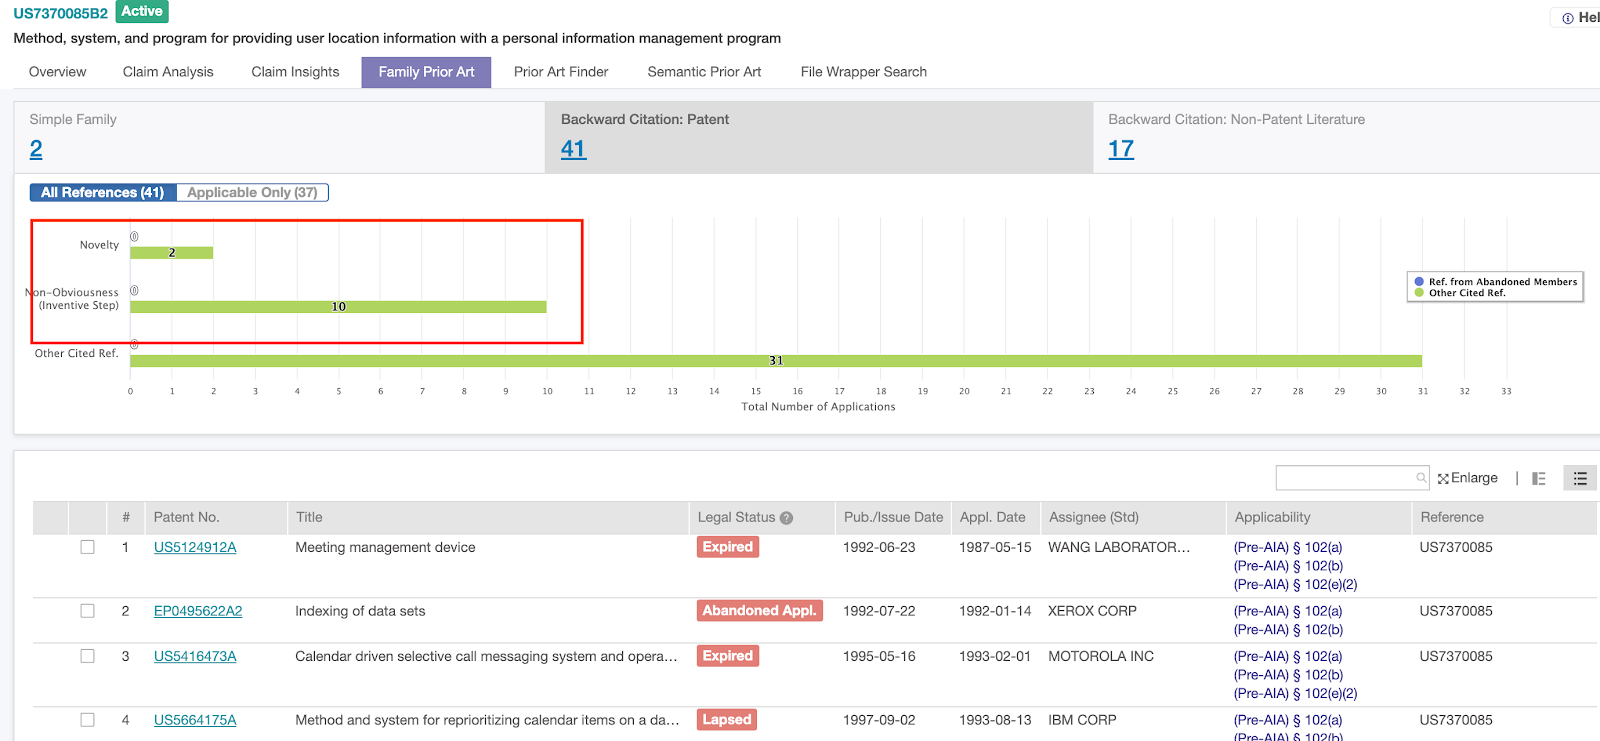
Task: Click the Patent No. column header
Action: tap(186, 517)
